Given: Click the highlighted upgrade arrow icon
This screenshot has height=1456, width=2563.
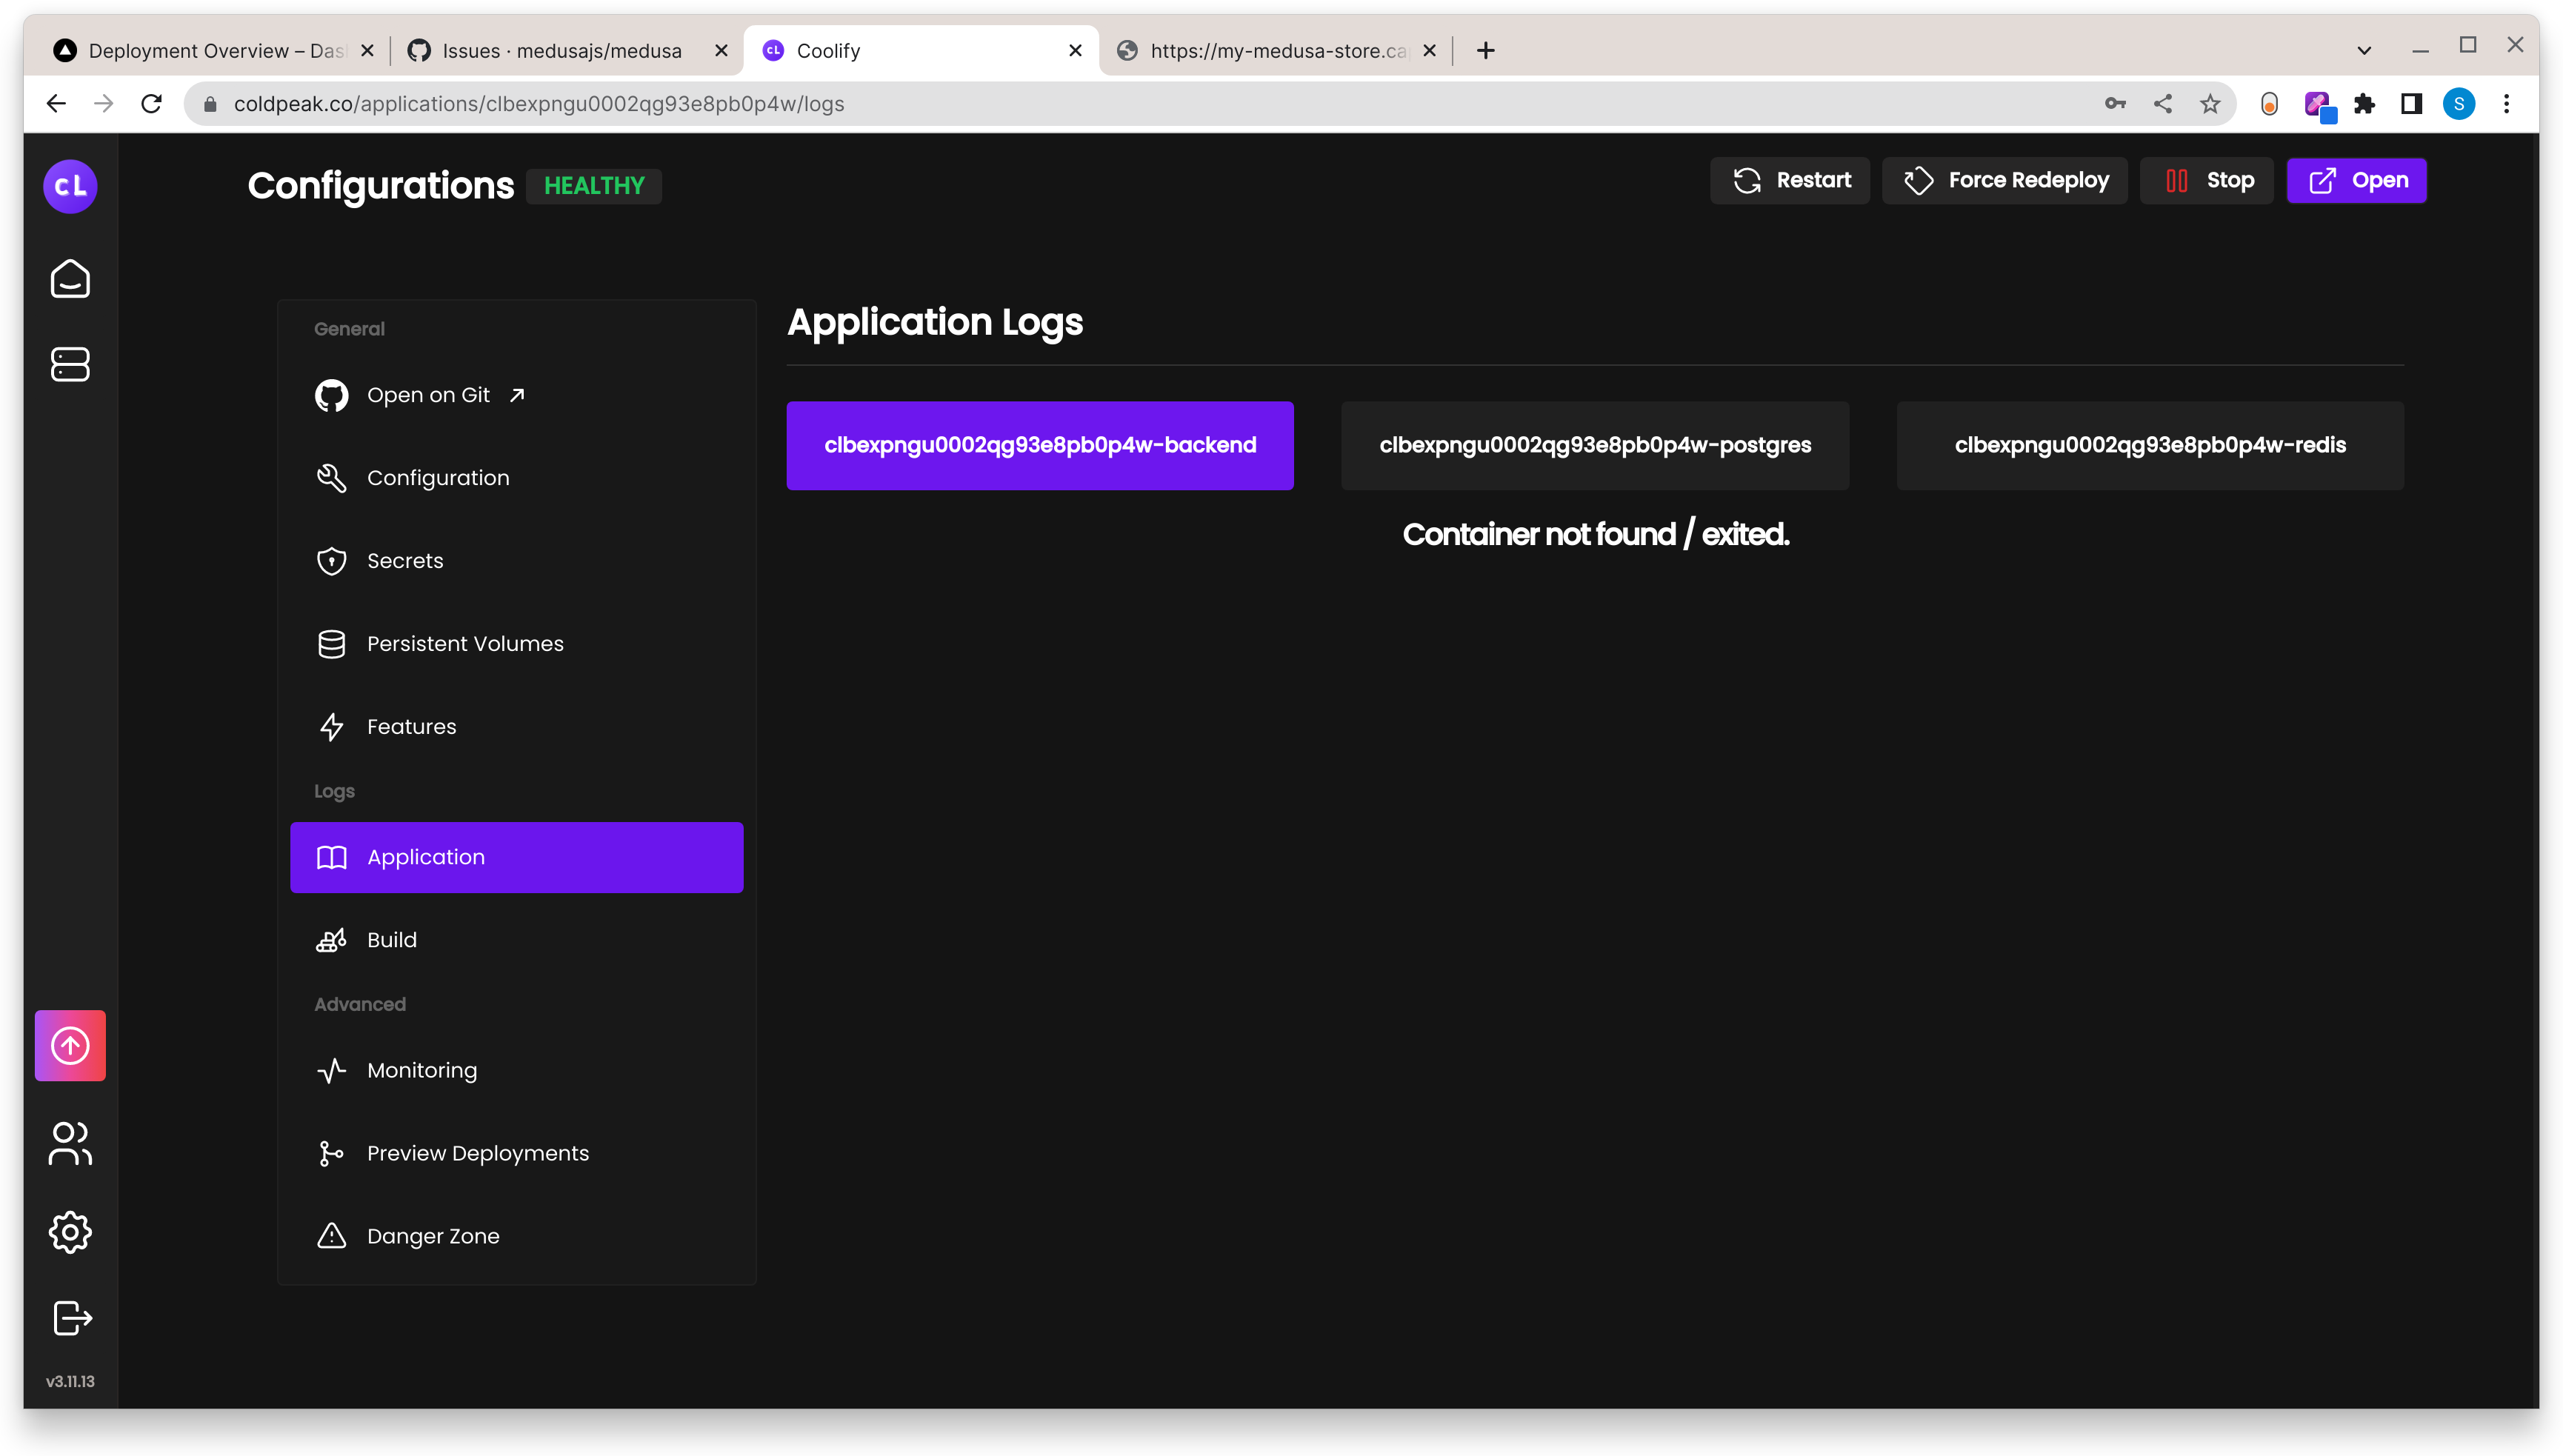Looking at the screenshot, I should (69, 1045).
